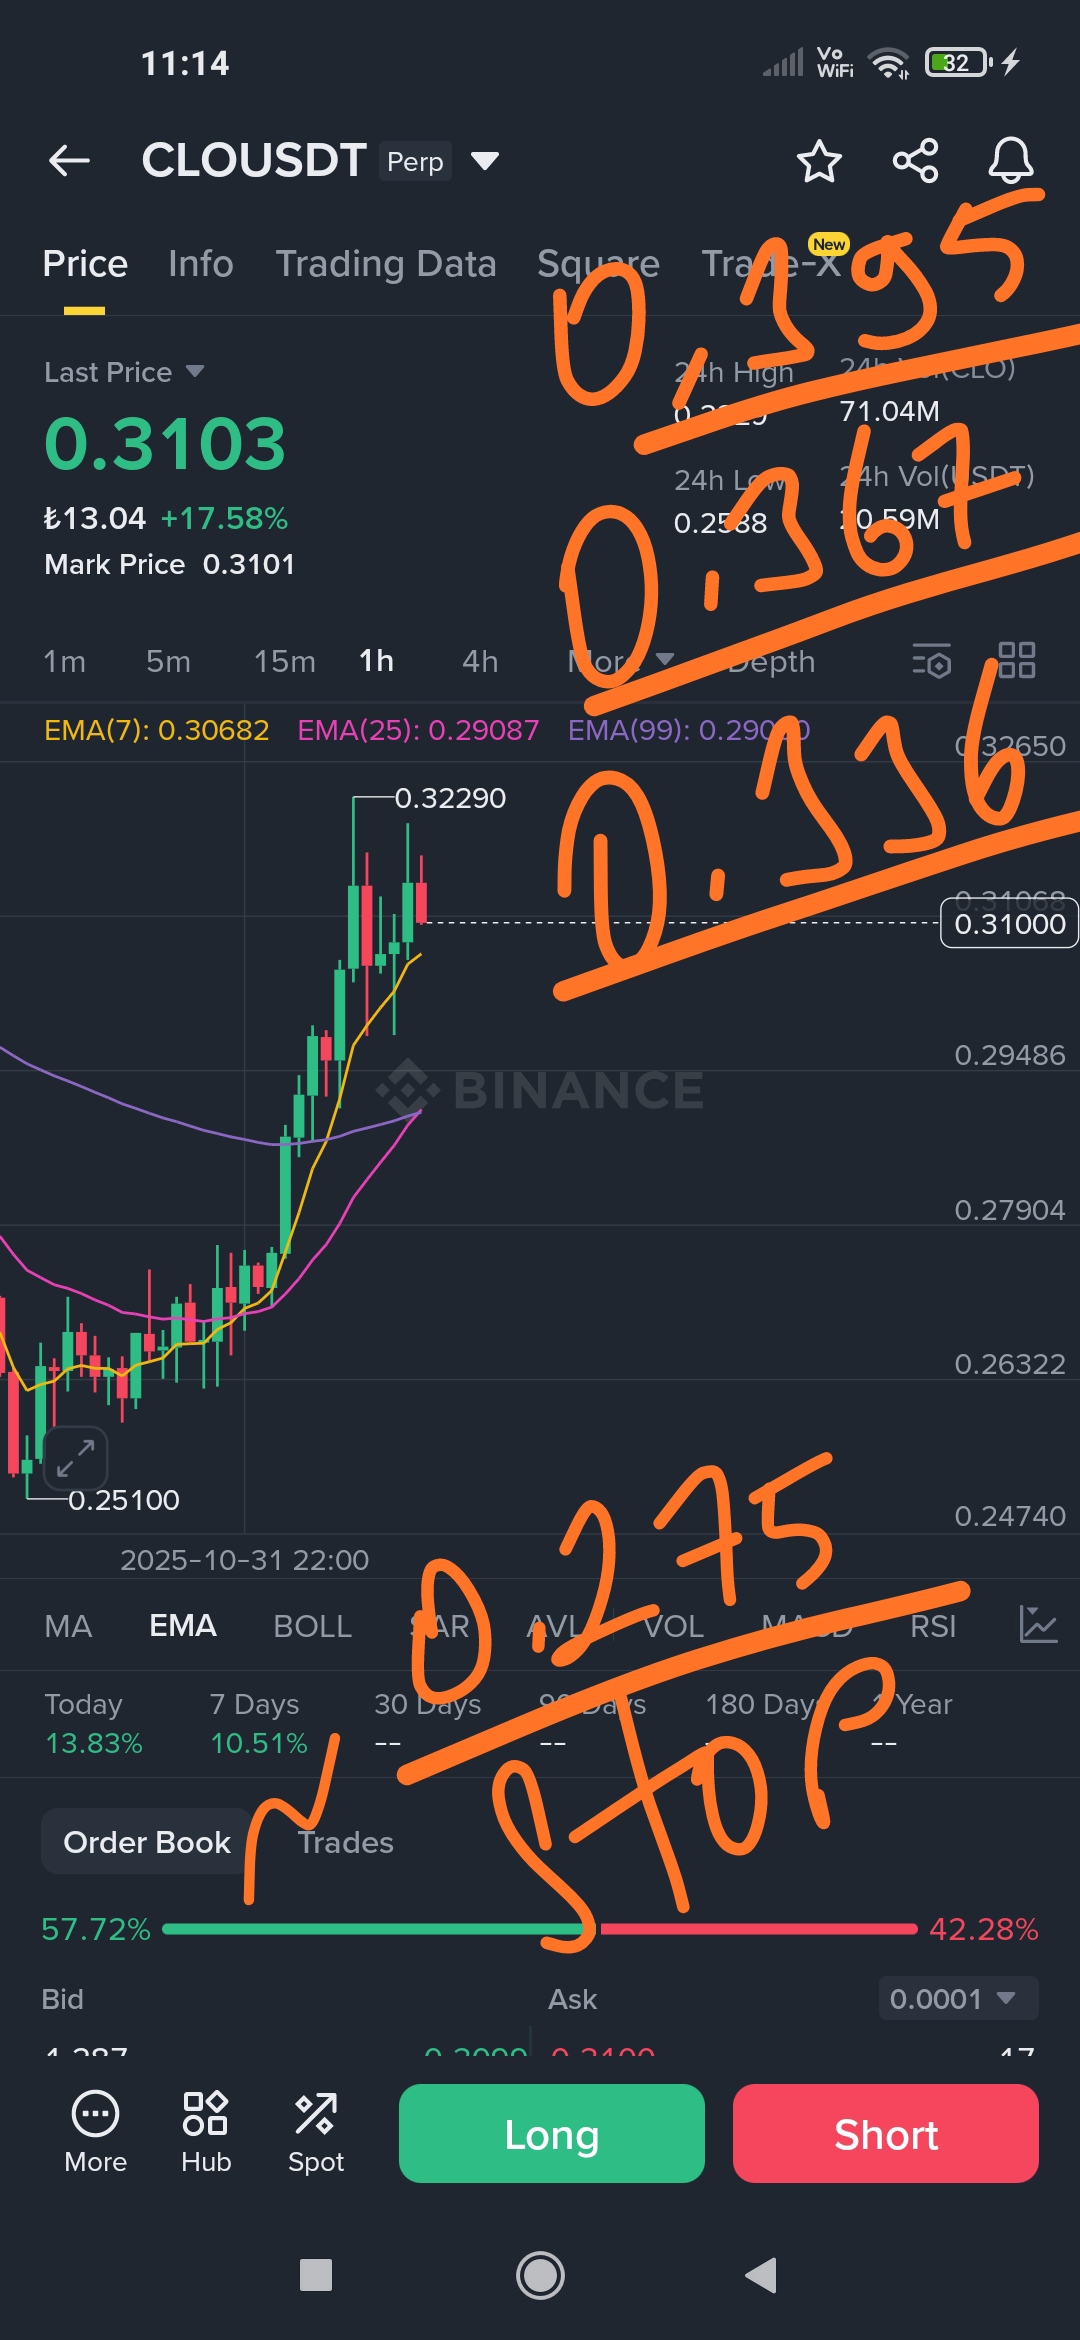Image resolution: width=1080 pixels, height=2340 pixels.
Task: Switch to the Trading Data tab
Action: pyautogui.click(x=386, y=264)
